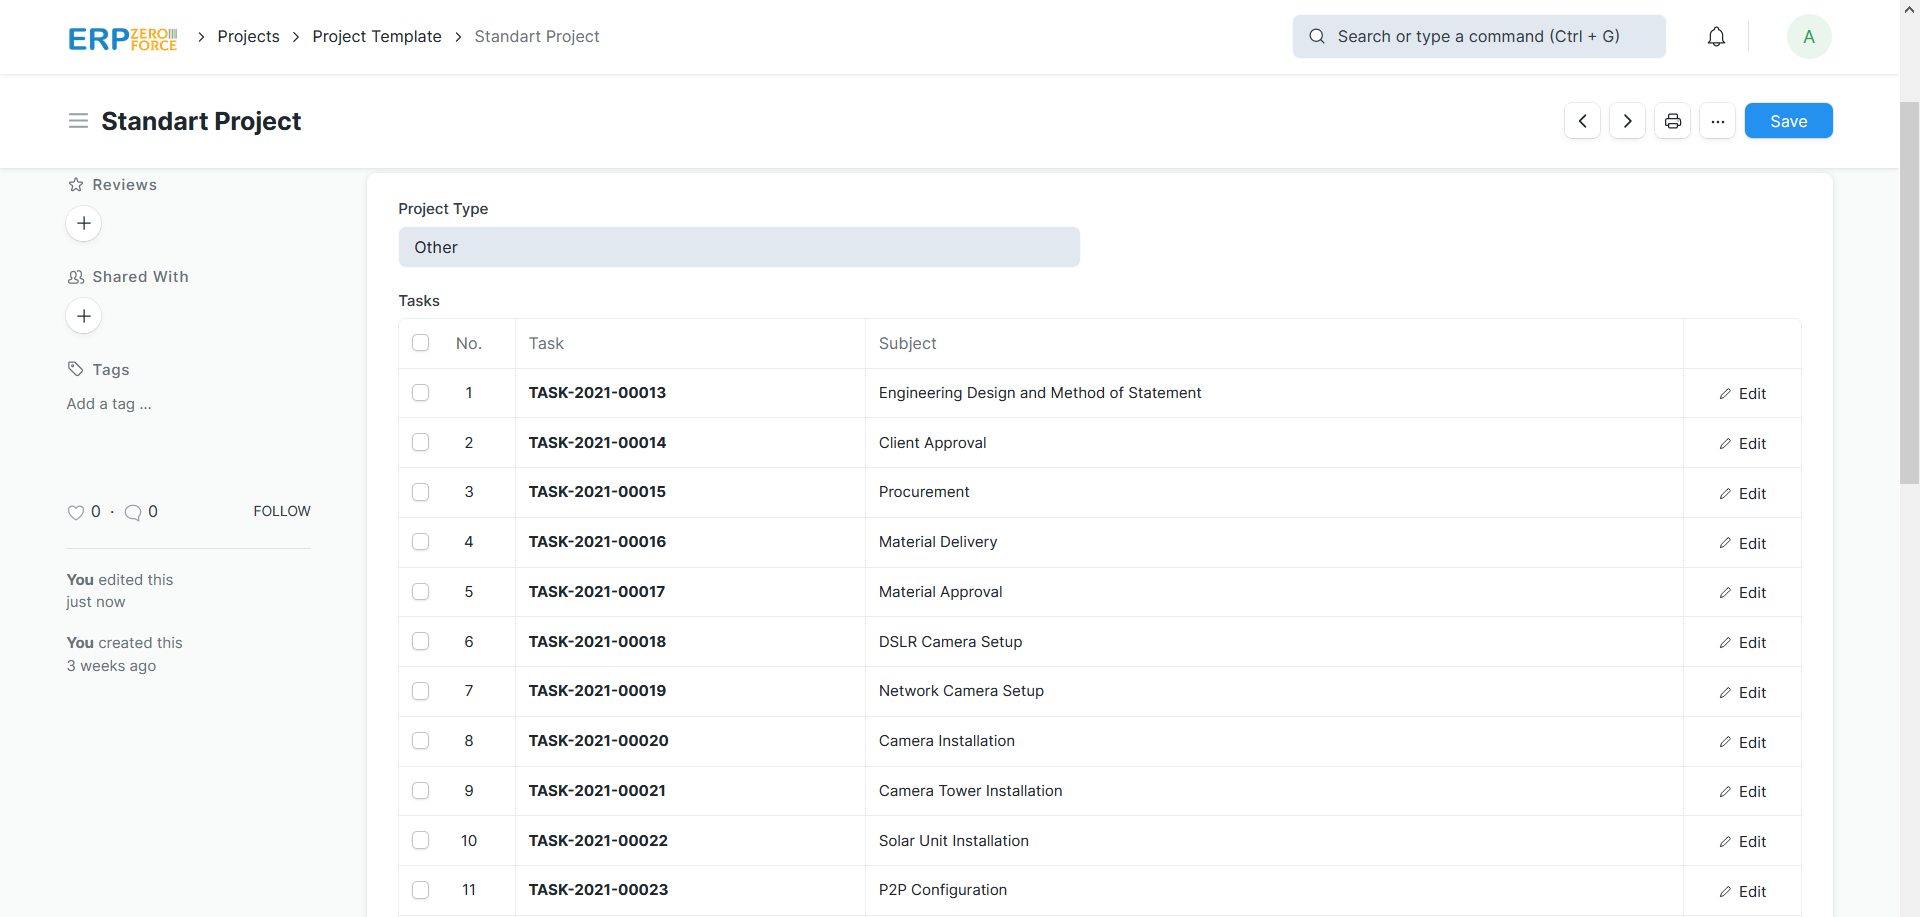
Task: Edit the P2P Configuration row
Action: coord(1742,891)
